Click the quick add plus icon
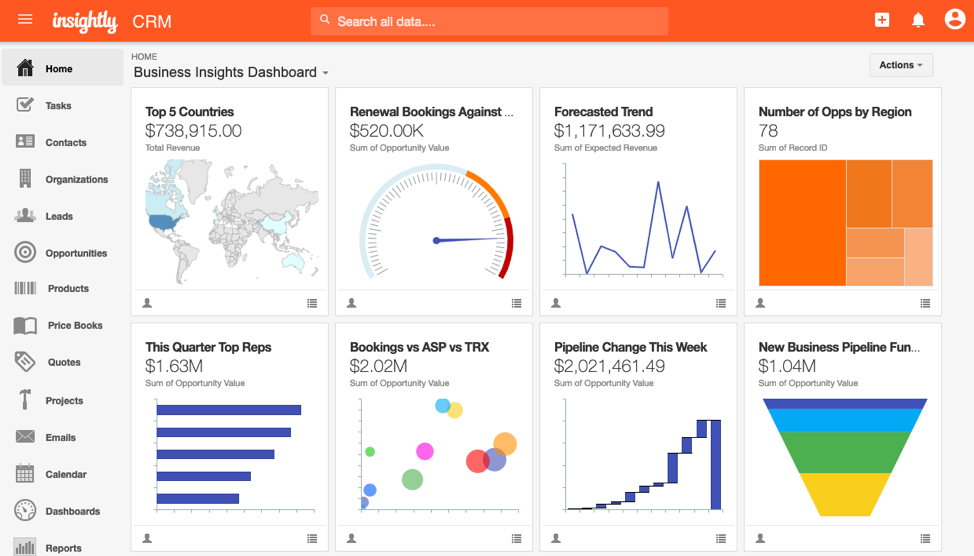 pyautogui.click(x=881, y=20)
